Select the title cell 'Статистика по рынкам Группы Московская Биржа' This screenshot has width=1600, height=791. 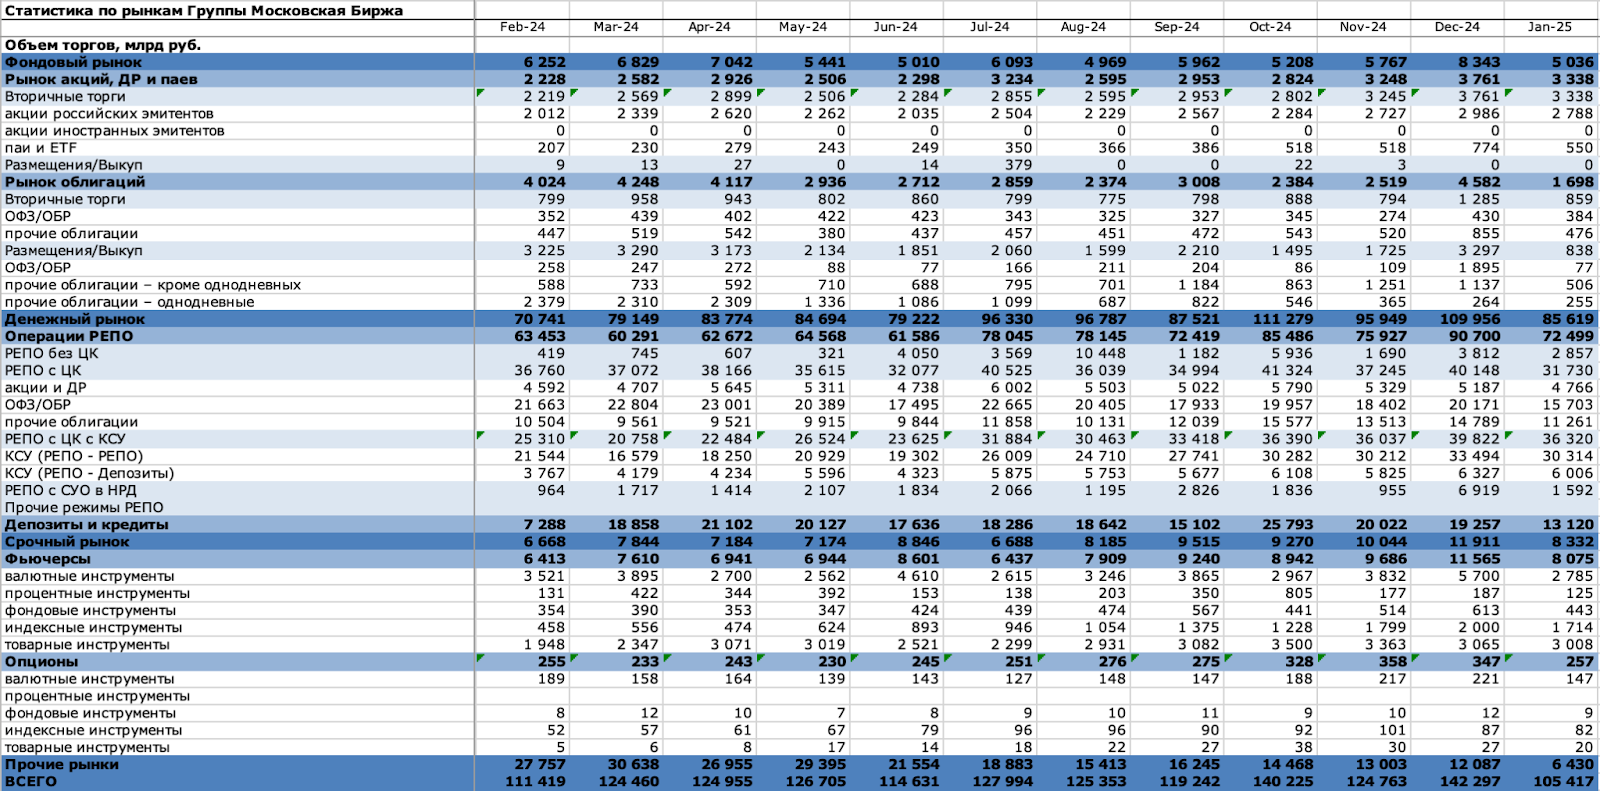pyautogui.click(x=204, y=11)
